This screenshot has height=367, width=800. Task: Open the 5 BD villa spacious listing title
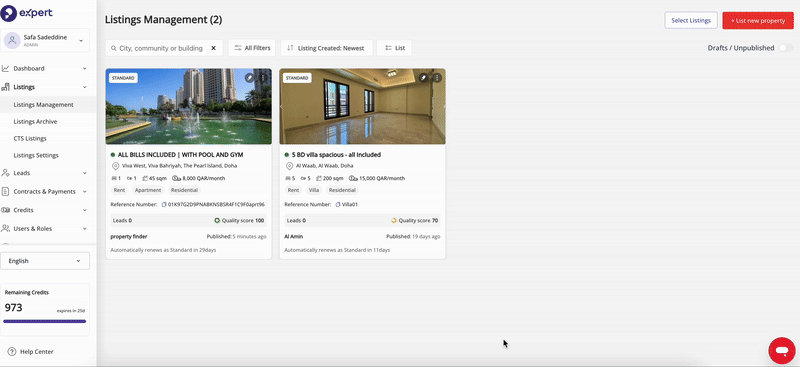click(336, 155)
